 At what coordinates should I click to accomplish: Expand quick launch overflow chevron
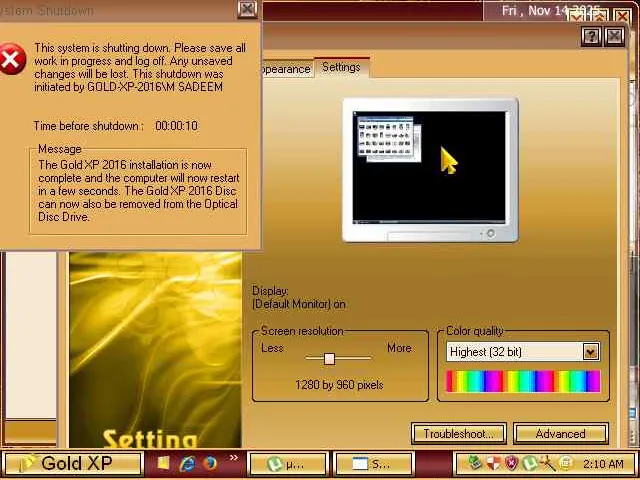(x=233, y=458)
